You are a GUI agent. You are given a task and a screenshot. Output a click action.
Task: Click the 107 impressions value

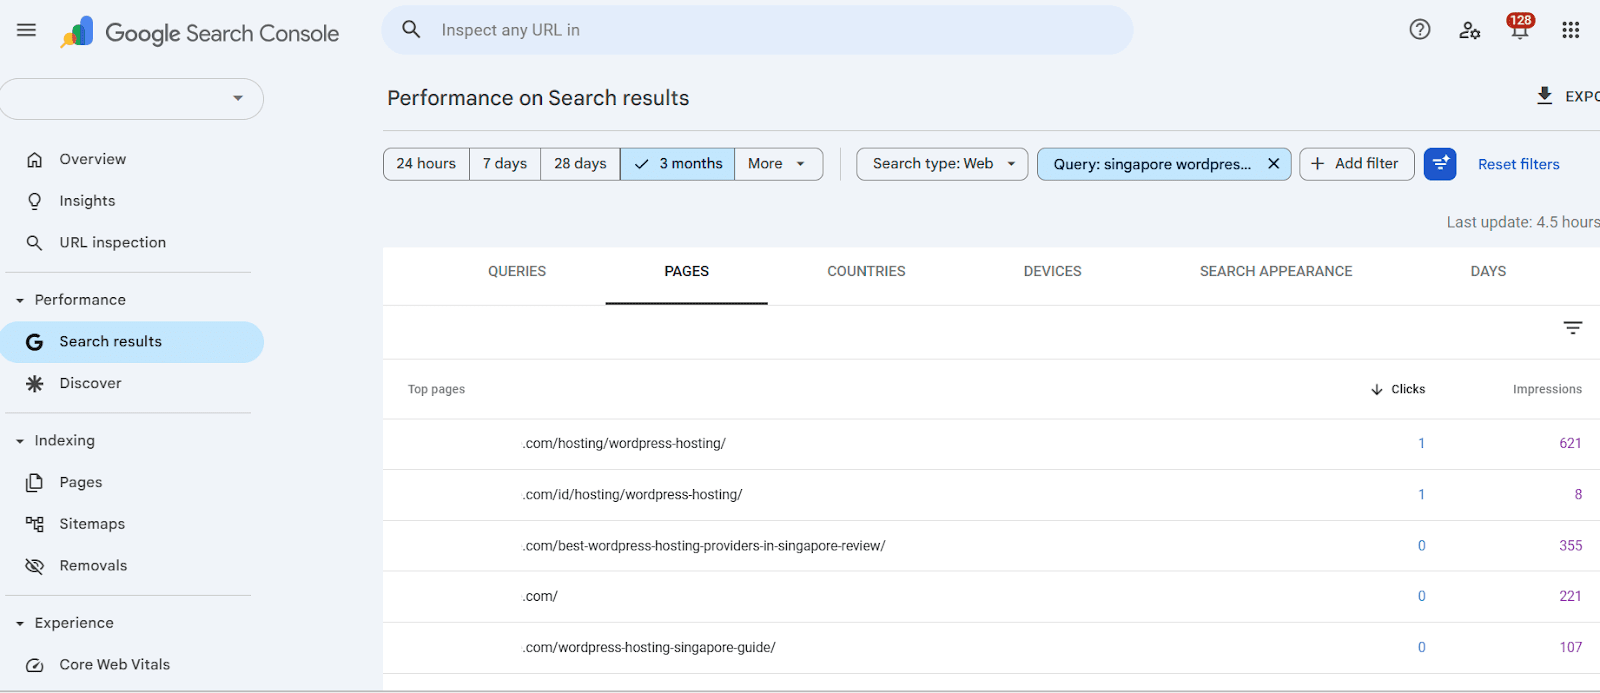pos(1570,648)
